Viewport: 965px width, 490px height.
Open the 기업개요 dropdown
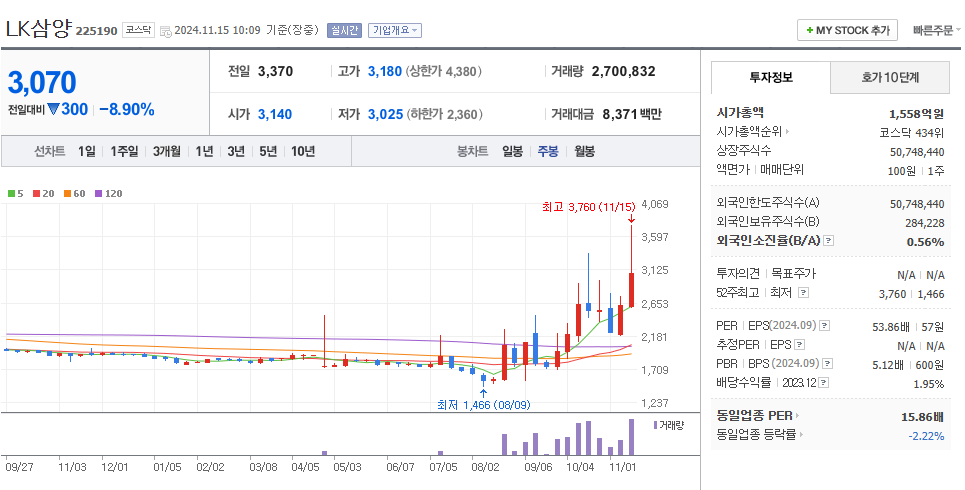pos(395,30)
